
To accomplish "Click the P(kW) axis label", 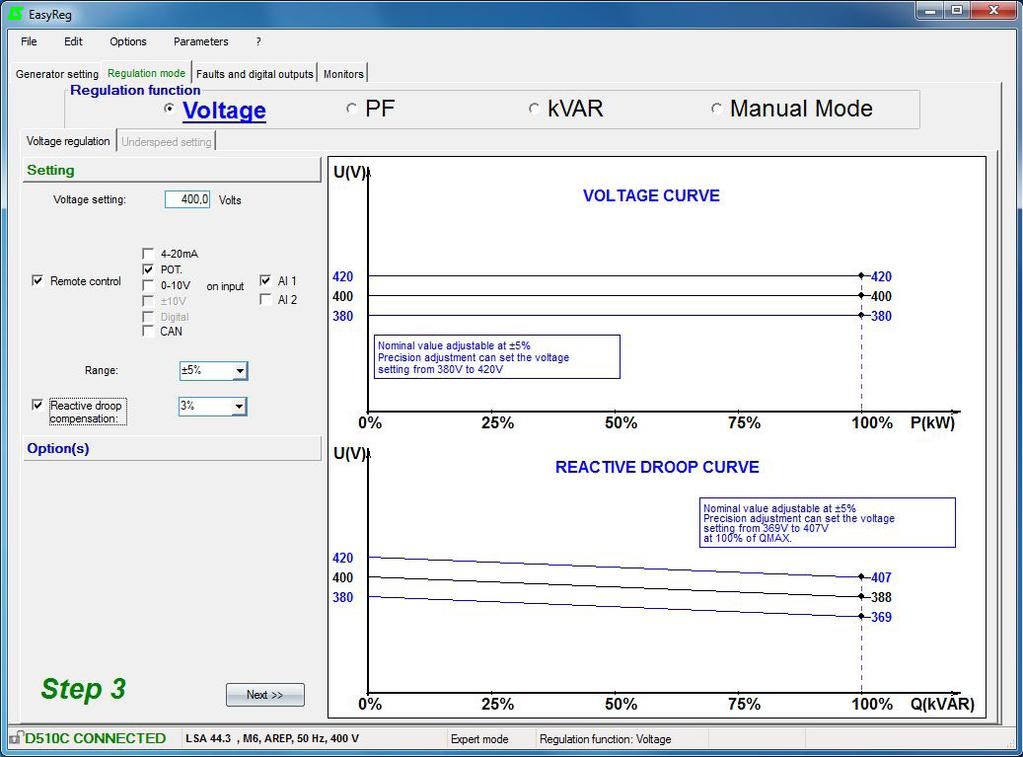I will coord(932,423).
